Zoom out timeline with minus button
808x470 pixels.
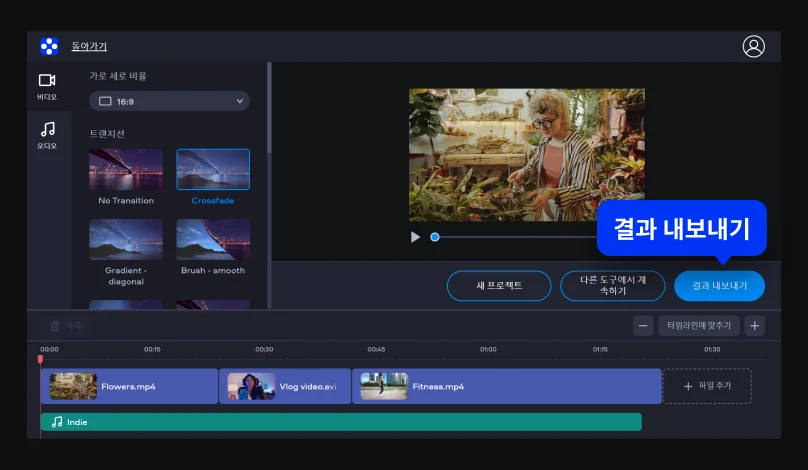(643, 326)
